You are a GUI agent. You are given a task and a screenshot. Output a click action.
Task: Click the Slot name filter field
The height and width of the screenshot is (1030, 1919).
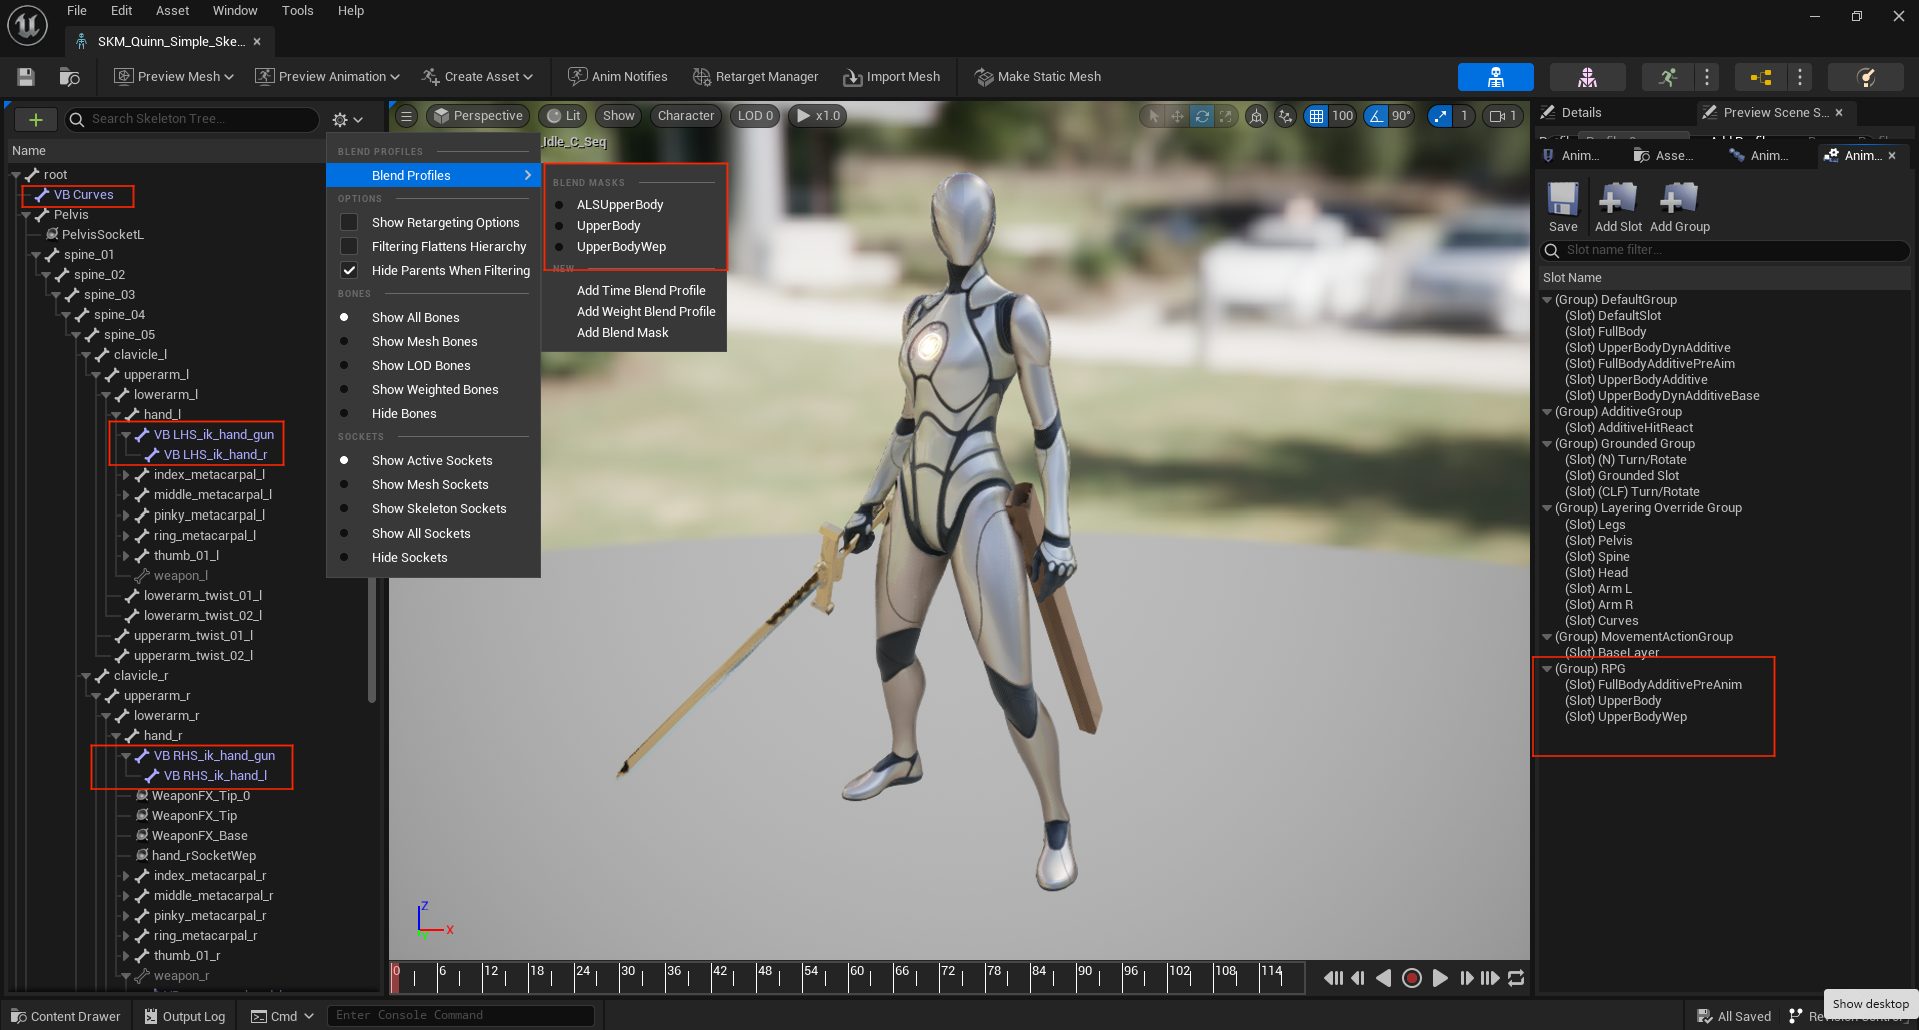1725,250
